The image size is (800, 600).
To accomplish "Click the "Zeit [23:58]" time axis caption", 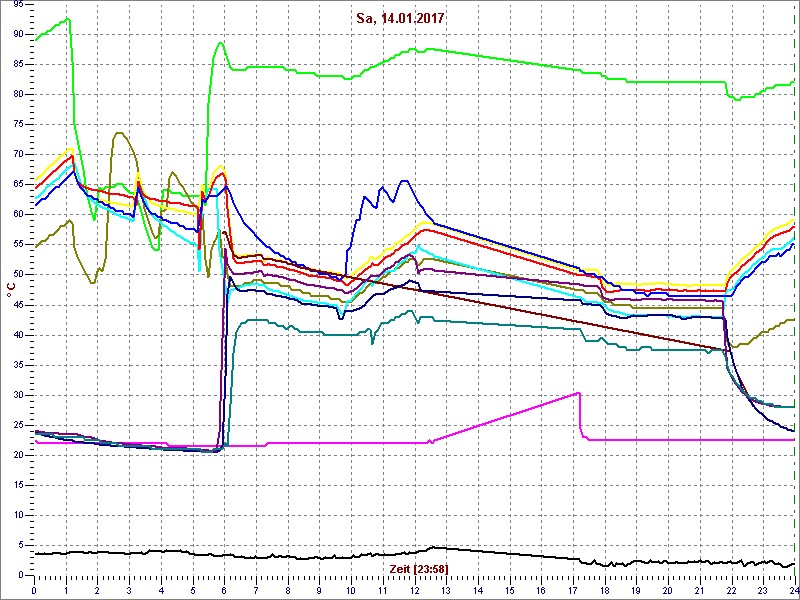I will pos(418,568).
